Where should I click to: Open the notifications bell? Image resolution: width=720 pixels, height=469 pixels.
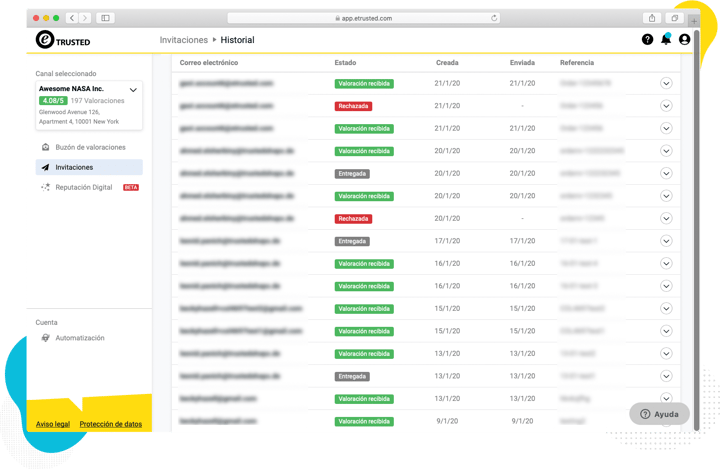click(666, 39)
